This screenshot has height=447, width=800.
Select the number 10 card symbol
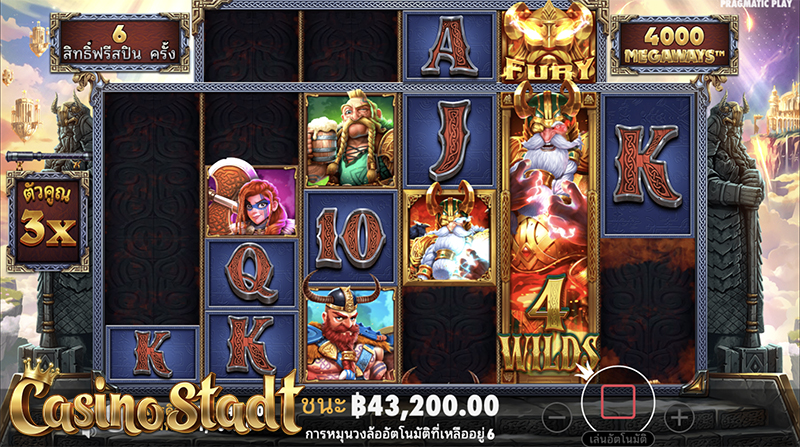tap(350, 237)
